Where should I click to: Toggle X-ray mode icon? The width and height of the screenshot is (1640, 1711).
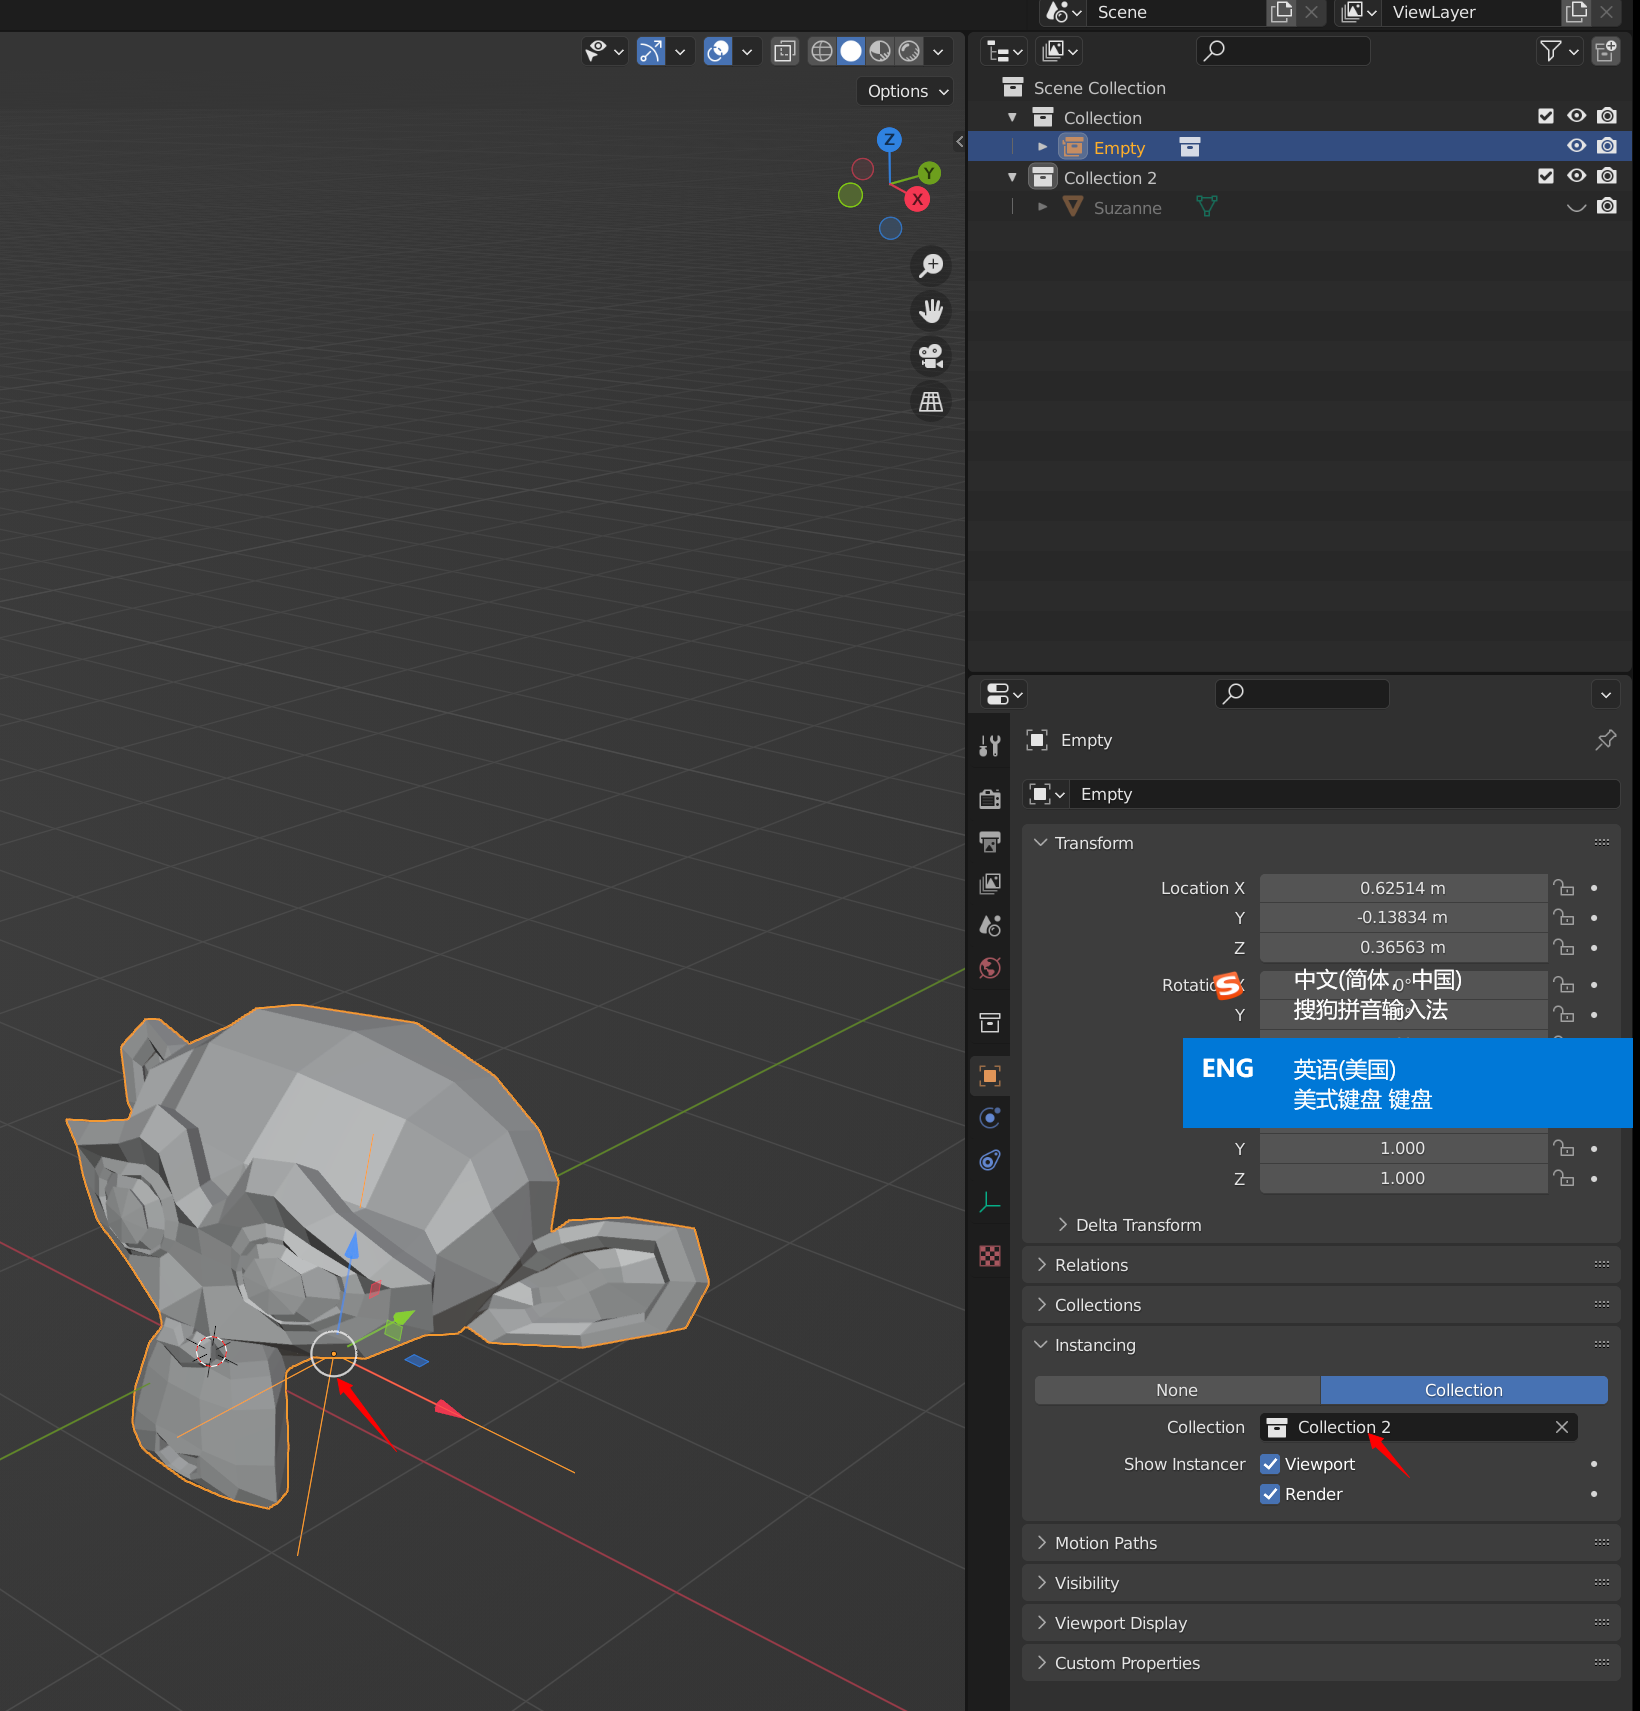[785, 51]
